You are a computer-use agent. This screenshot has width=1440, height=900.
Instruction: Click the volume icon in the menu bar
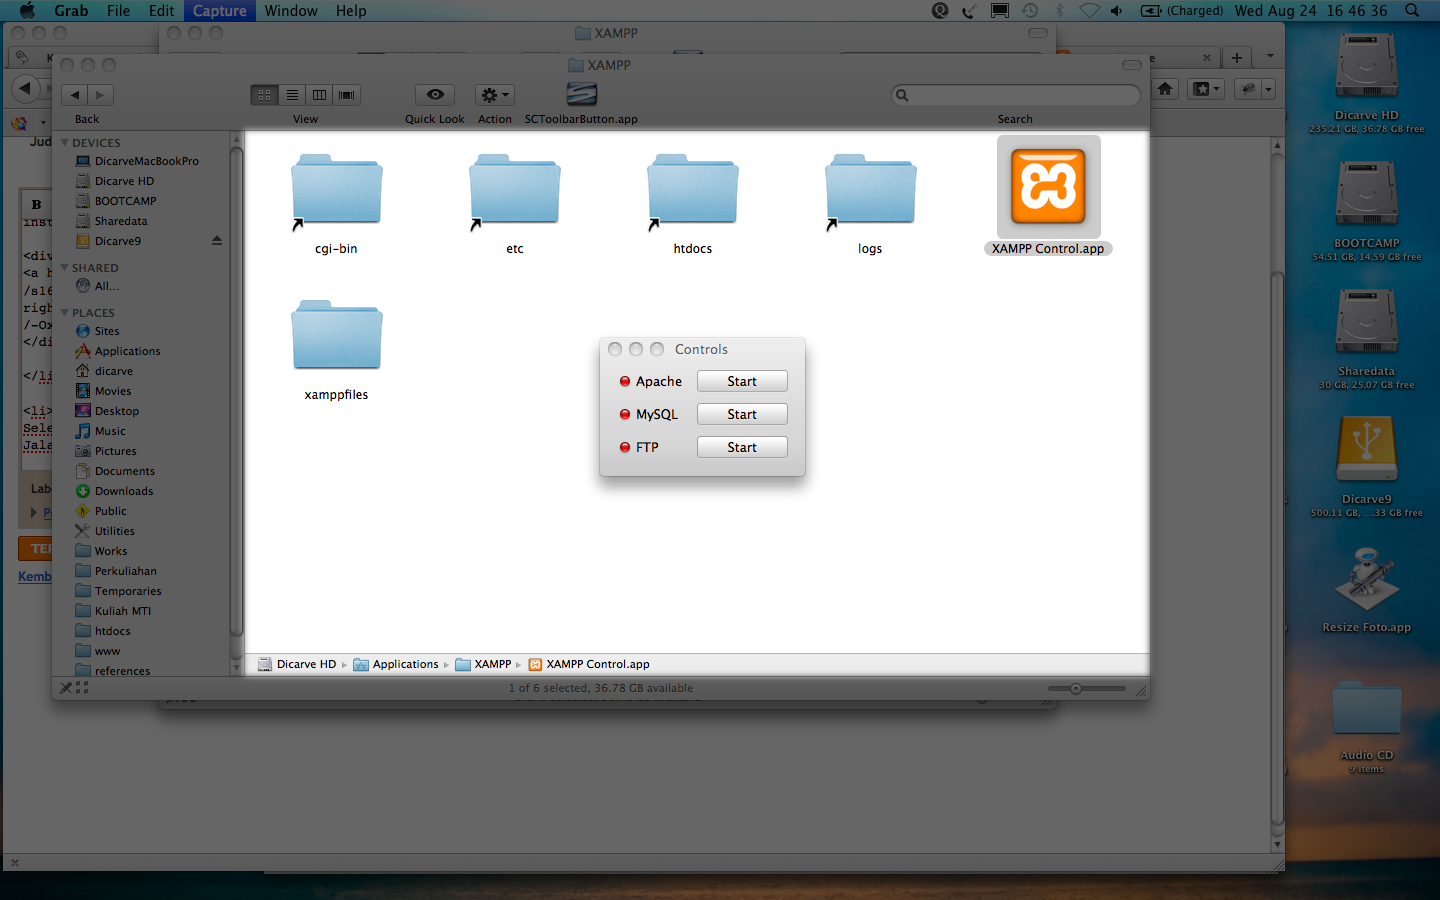point(1116,10)
